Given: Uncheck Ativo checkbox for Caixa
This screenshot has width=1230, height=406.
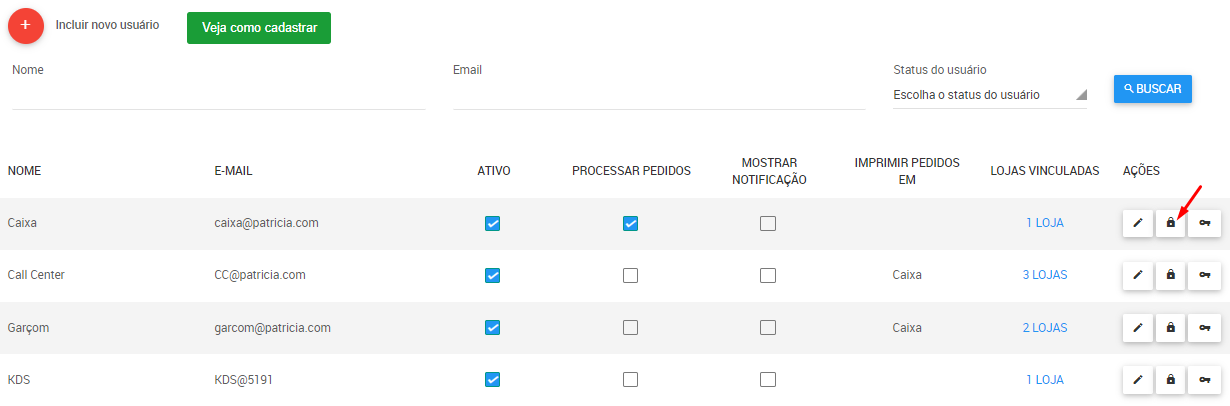Looking at the screenshot, I should click(493, 223).
